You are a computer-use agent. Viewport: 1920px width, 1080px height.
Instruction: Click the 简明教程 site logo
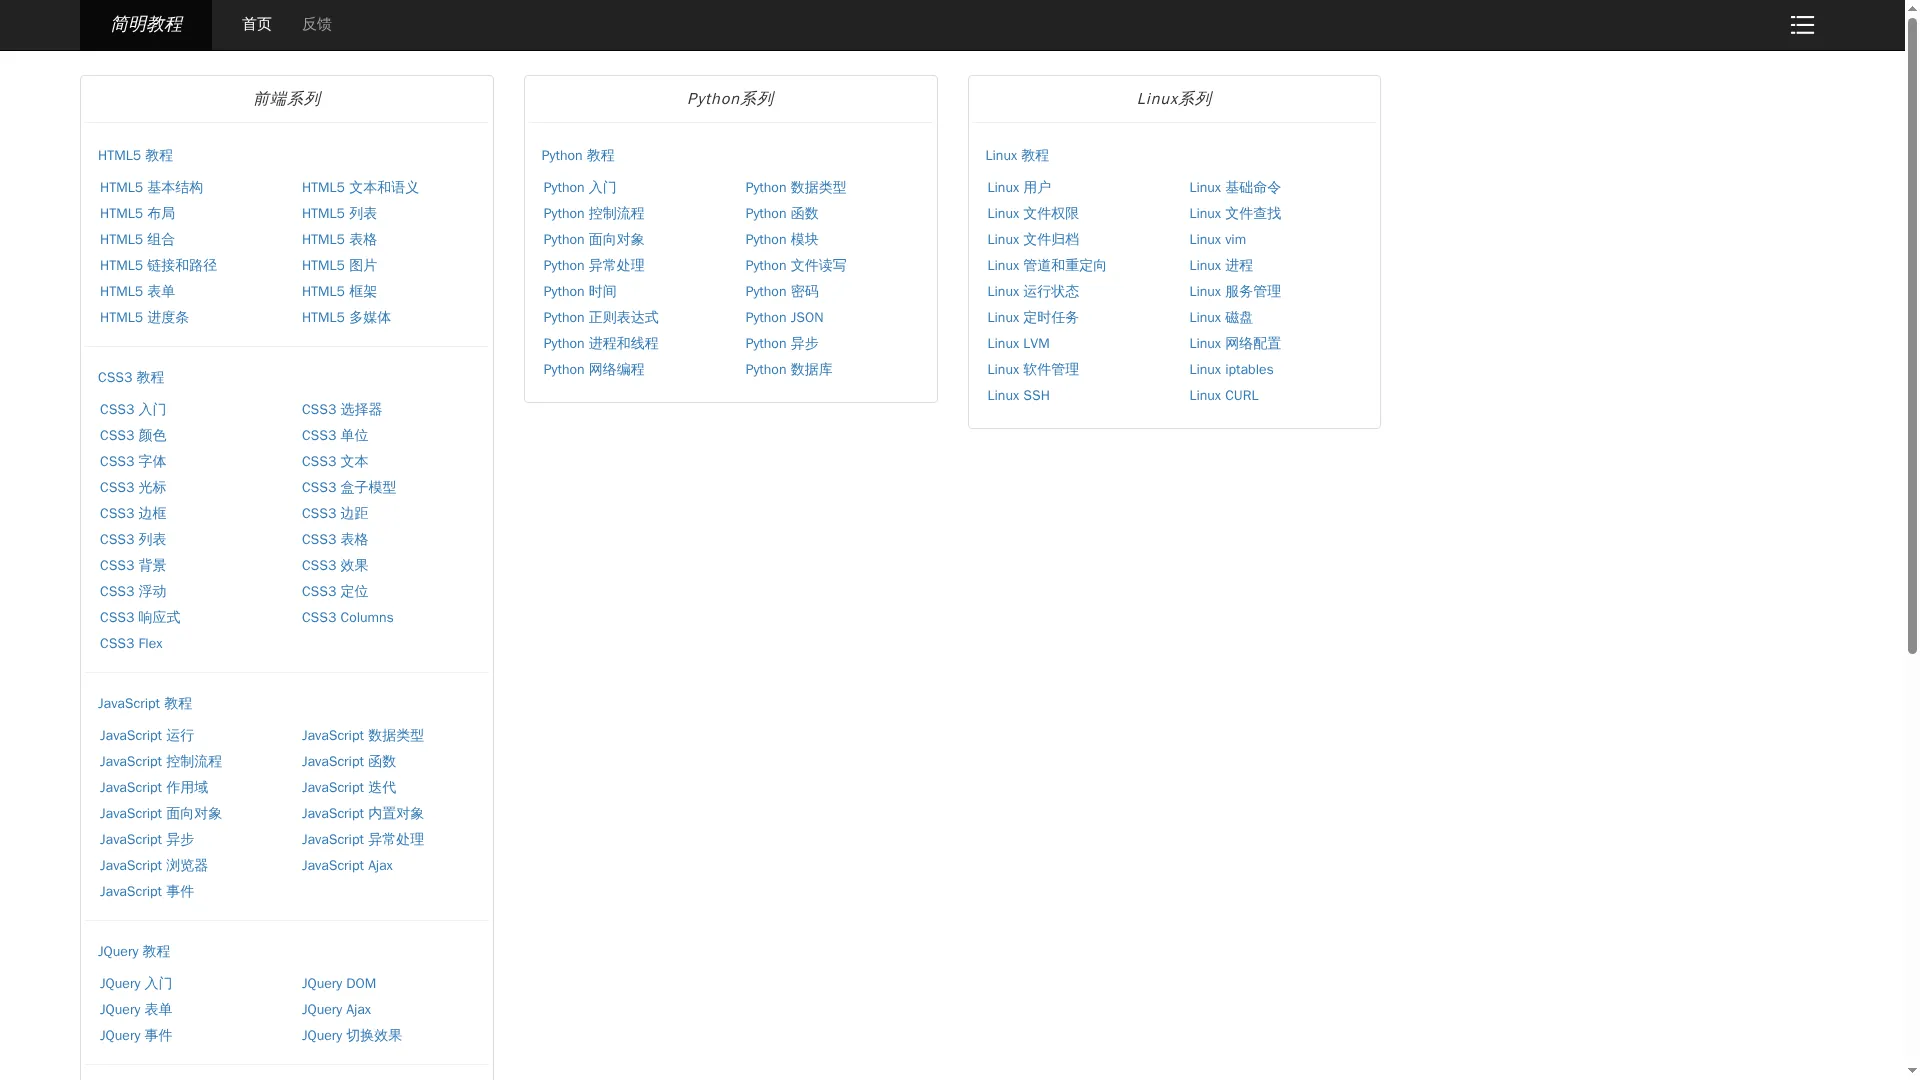146,25
